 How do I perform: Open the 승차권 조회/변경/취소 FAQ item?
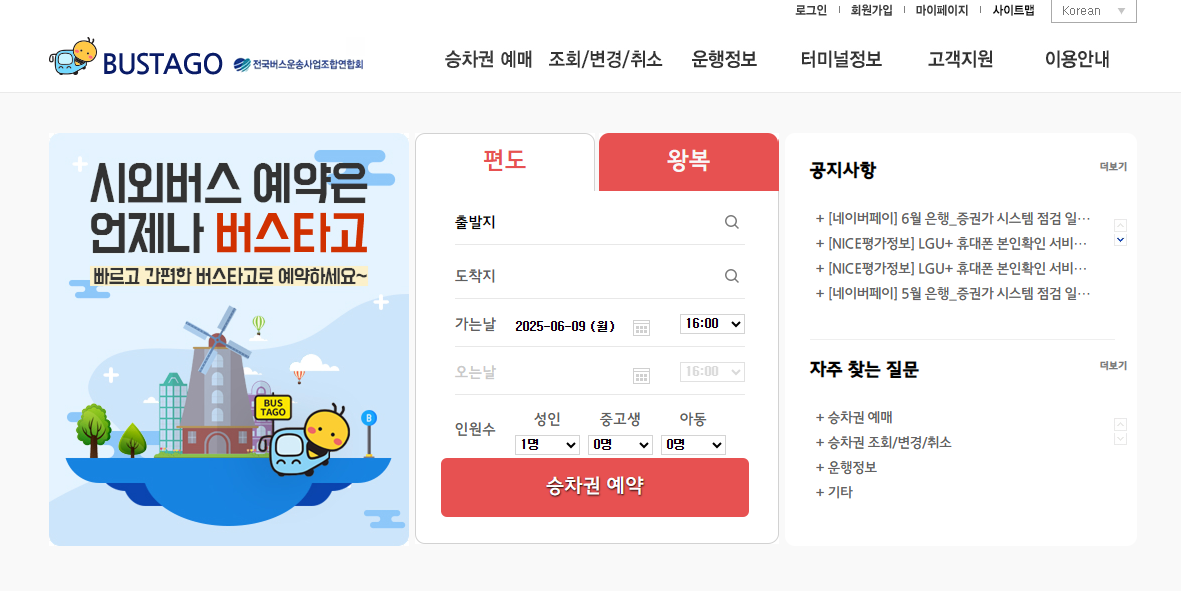[x=883, y=442]
